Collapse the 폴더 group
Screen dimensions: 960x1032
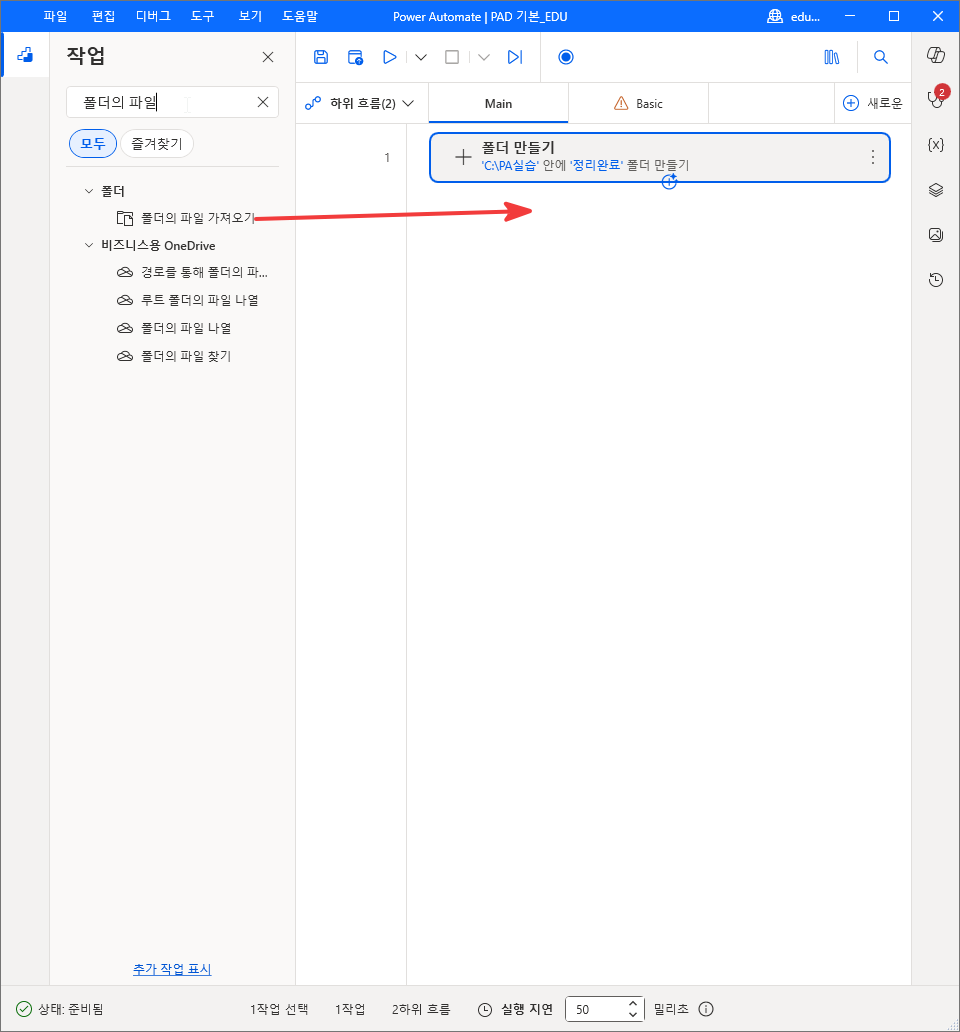pos(89,191)
